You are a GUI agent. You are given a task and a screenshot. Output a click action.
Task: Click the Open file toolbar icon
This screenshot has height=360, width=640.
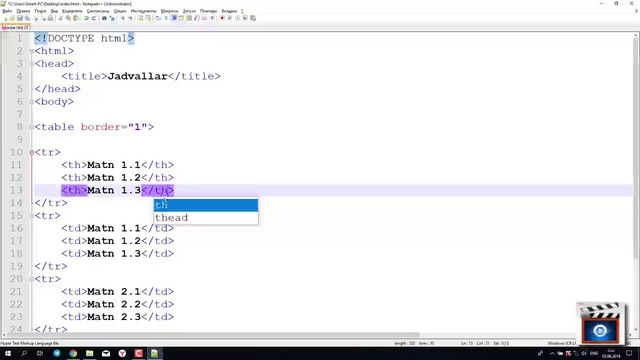point(12,18)
